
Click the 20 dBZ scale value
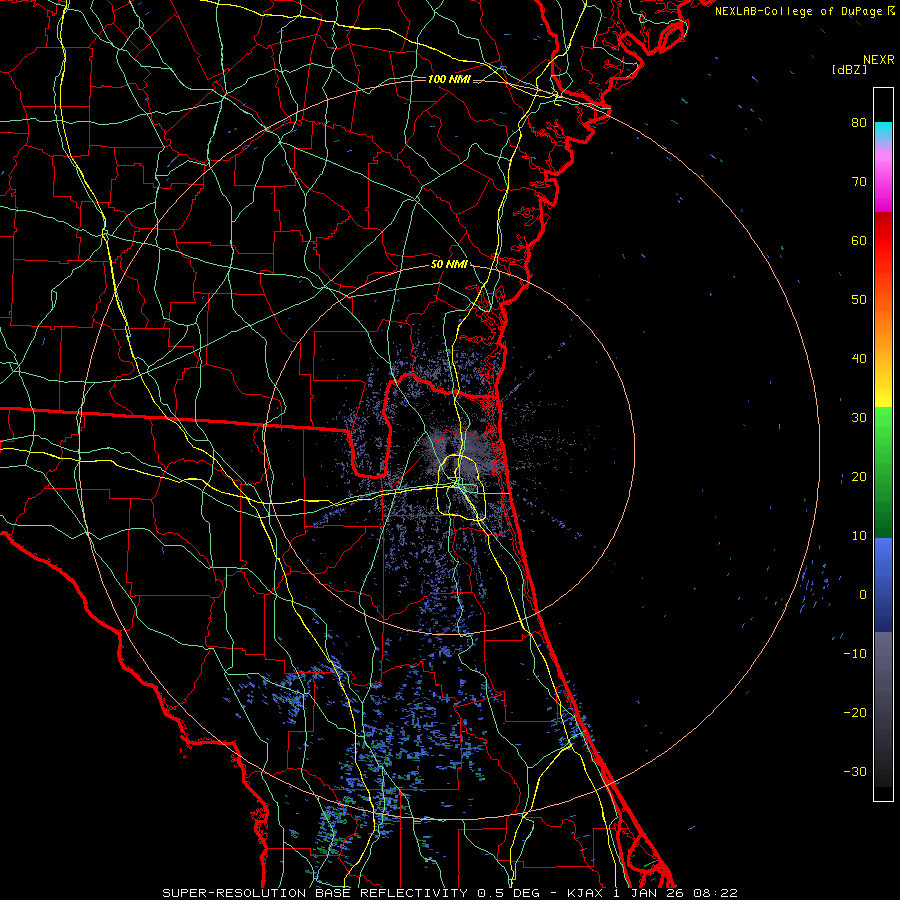tap(859, 477)
